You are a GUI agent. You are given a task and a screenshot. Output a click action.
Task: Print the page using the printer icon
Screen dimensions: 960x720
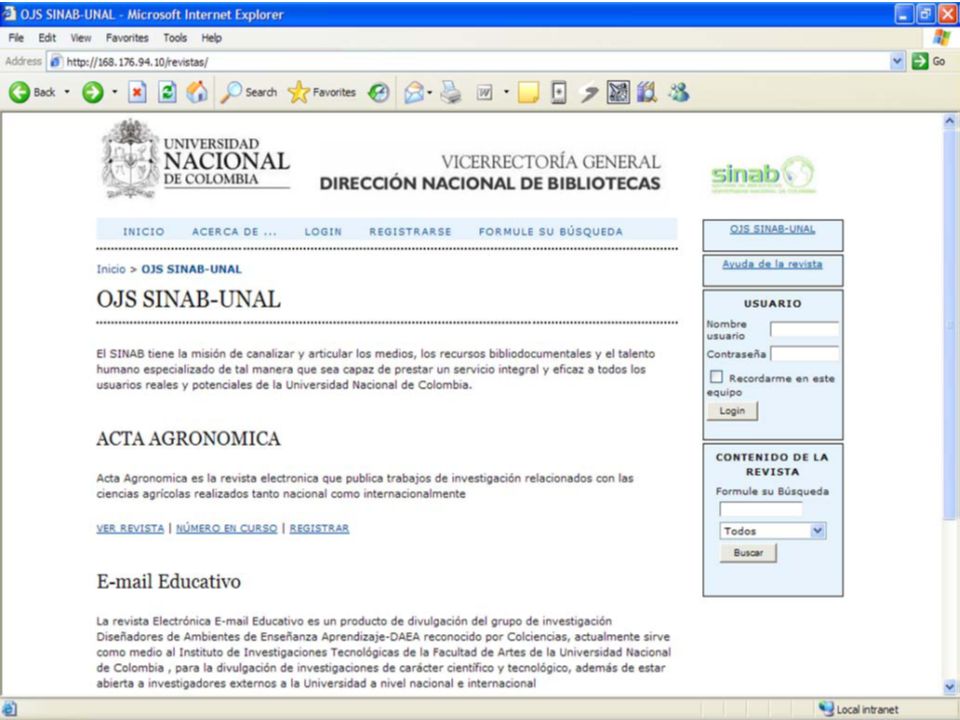[x=451, y=92]
